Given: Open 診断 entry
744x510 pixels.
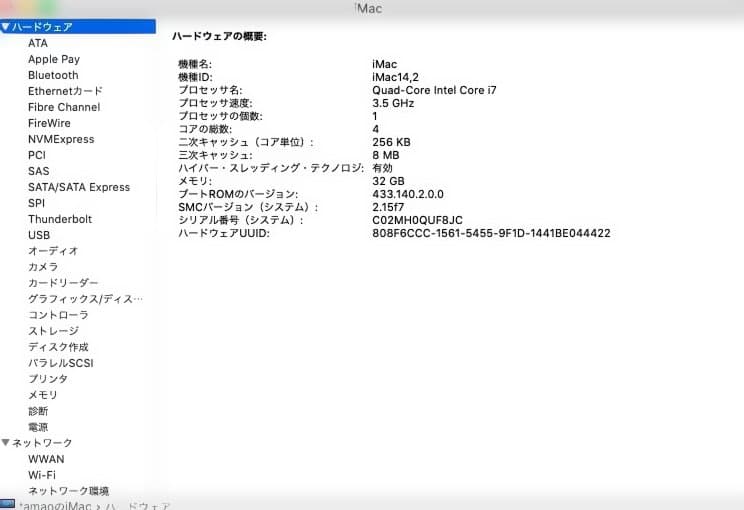Looking at the screenshot, I should (x=38, y=411).
